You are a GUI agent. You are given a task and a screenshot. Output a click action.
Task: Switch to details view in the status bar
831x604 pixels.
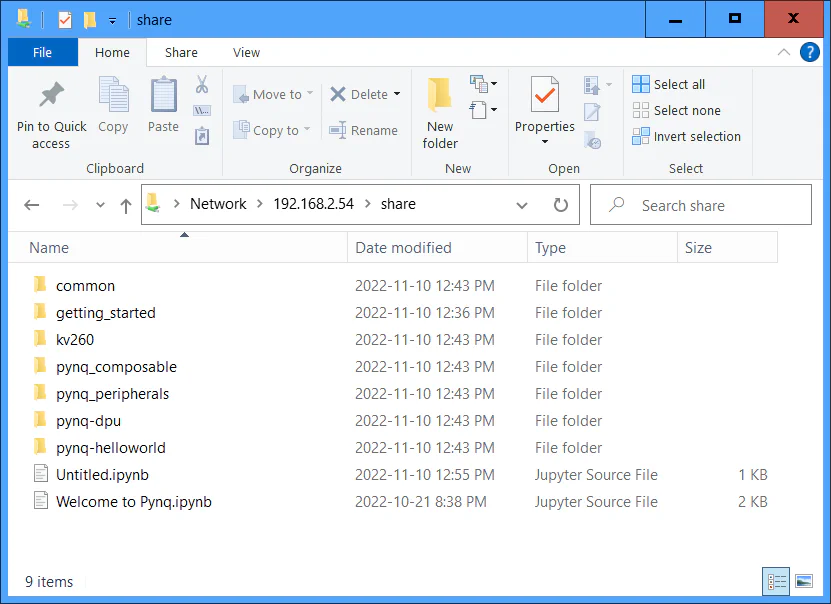(777, 581)
